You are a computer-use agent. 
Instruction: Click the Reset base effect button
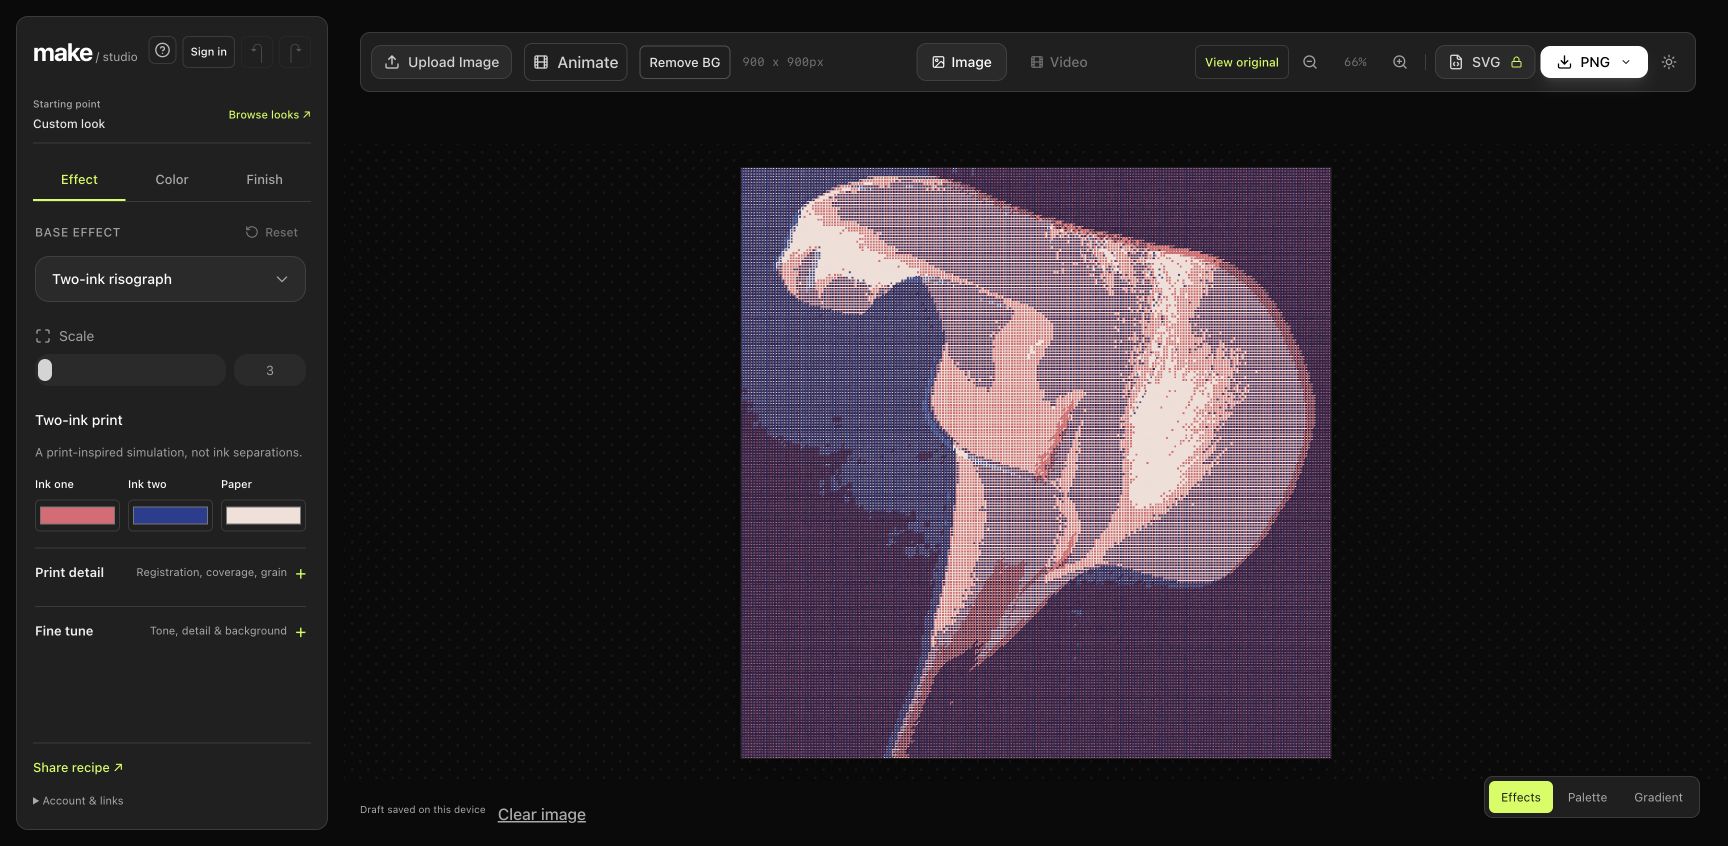coord(272,232)
